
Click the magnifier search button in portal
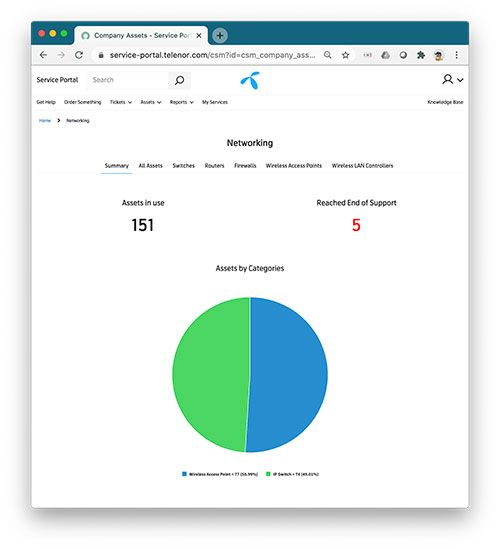pyautogui.click(x=179, y=80)
